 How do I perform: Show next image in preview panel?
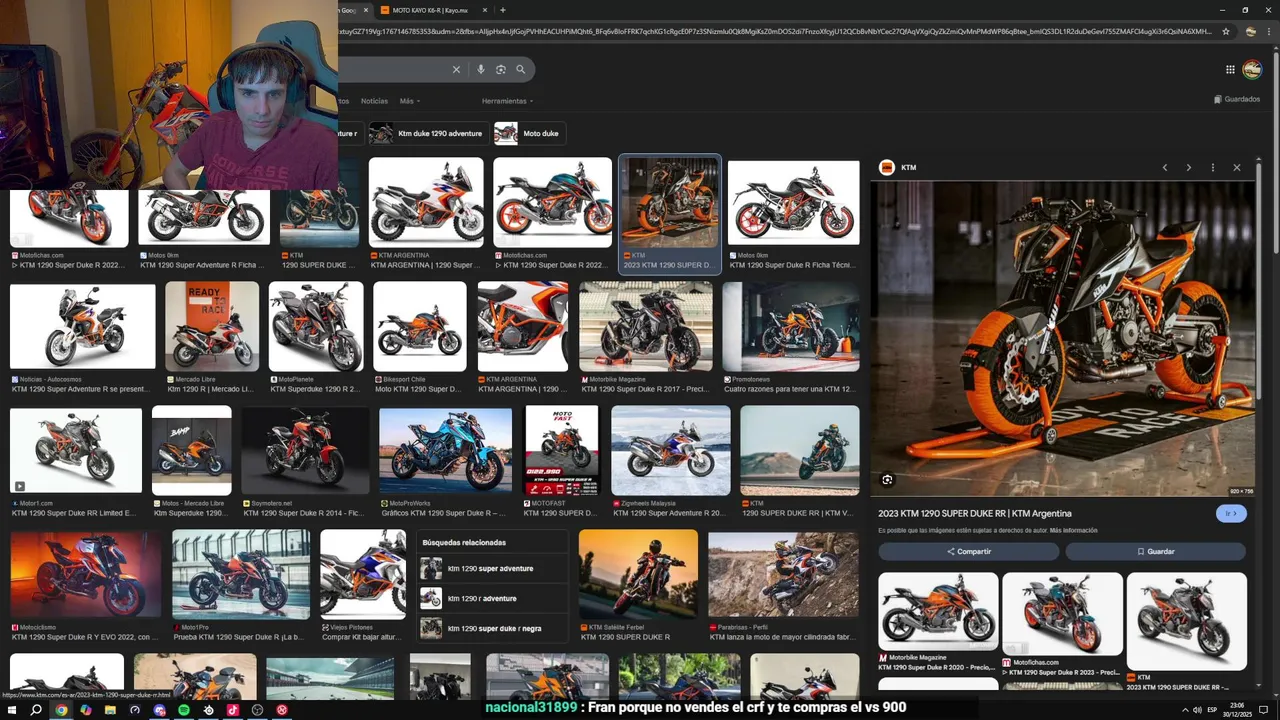click(1189, 168)
